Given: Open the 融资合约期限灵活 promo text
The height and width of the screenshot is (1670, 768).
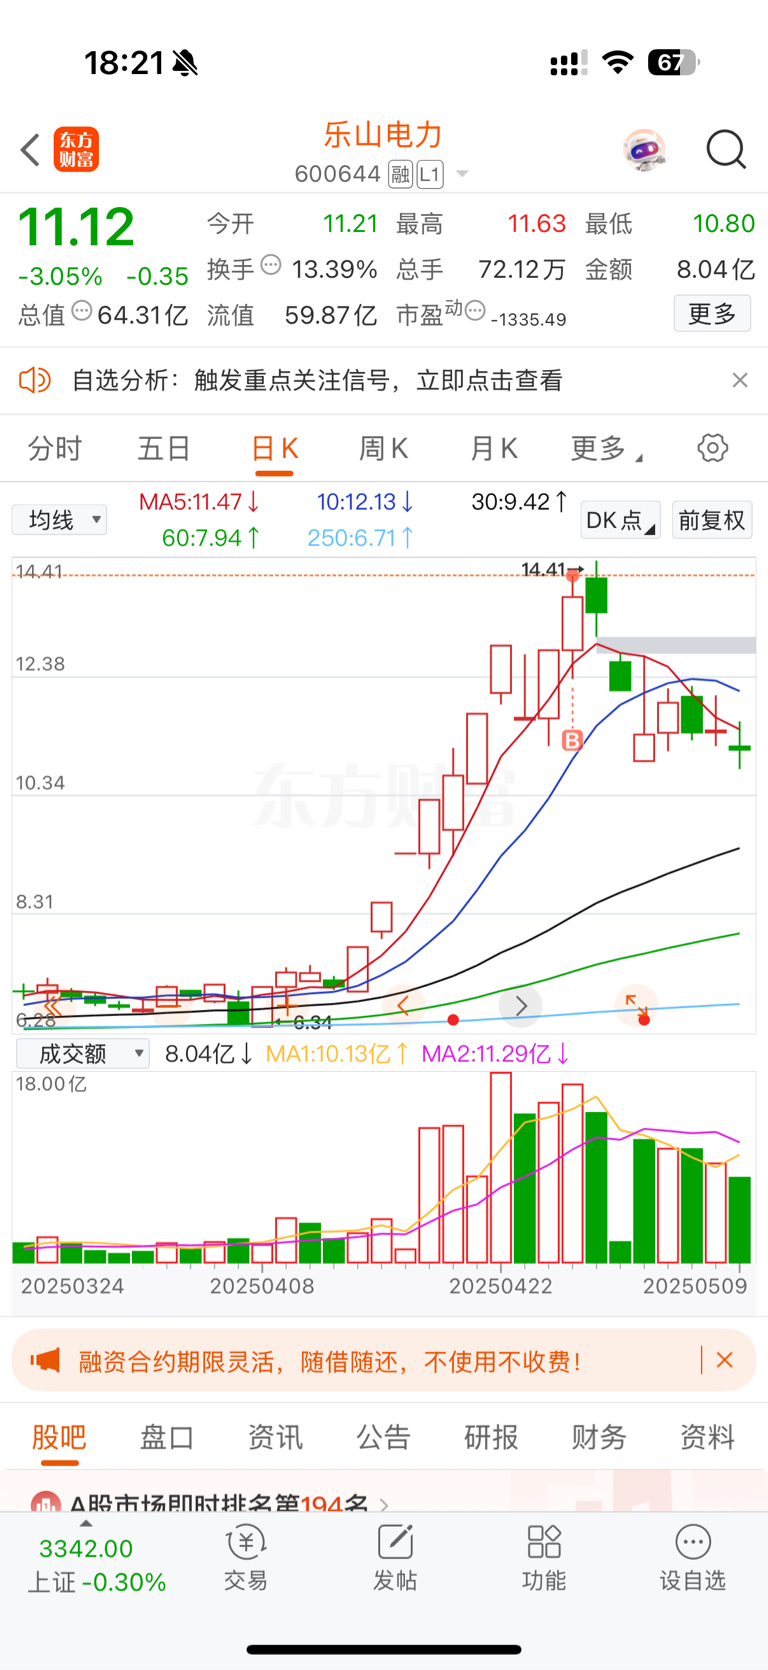Looking at the screenshot, I should 329,1361.
